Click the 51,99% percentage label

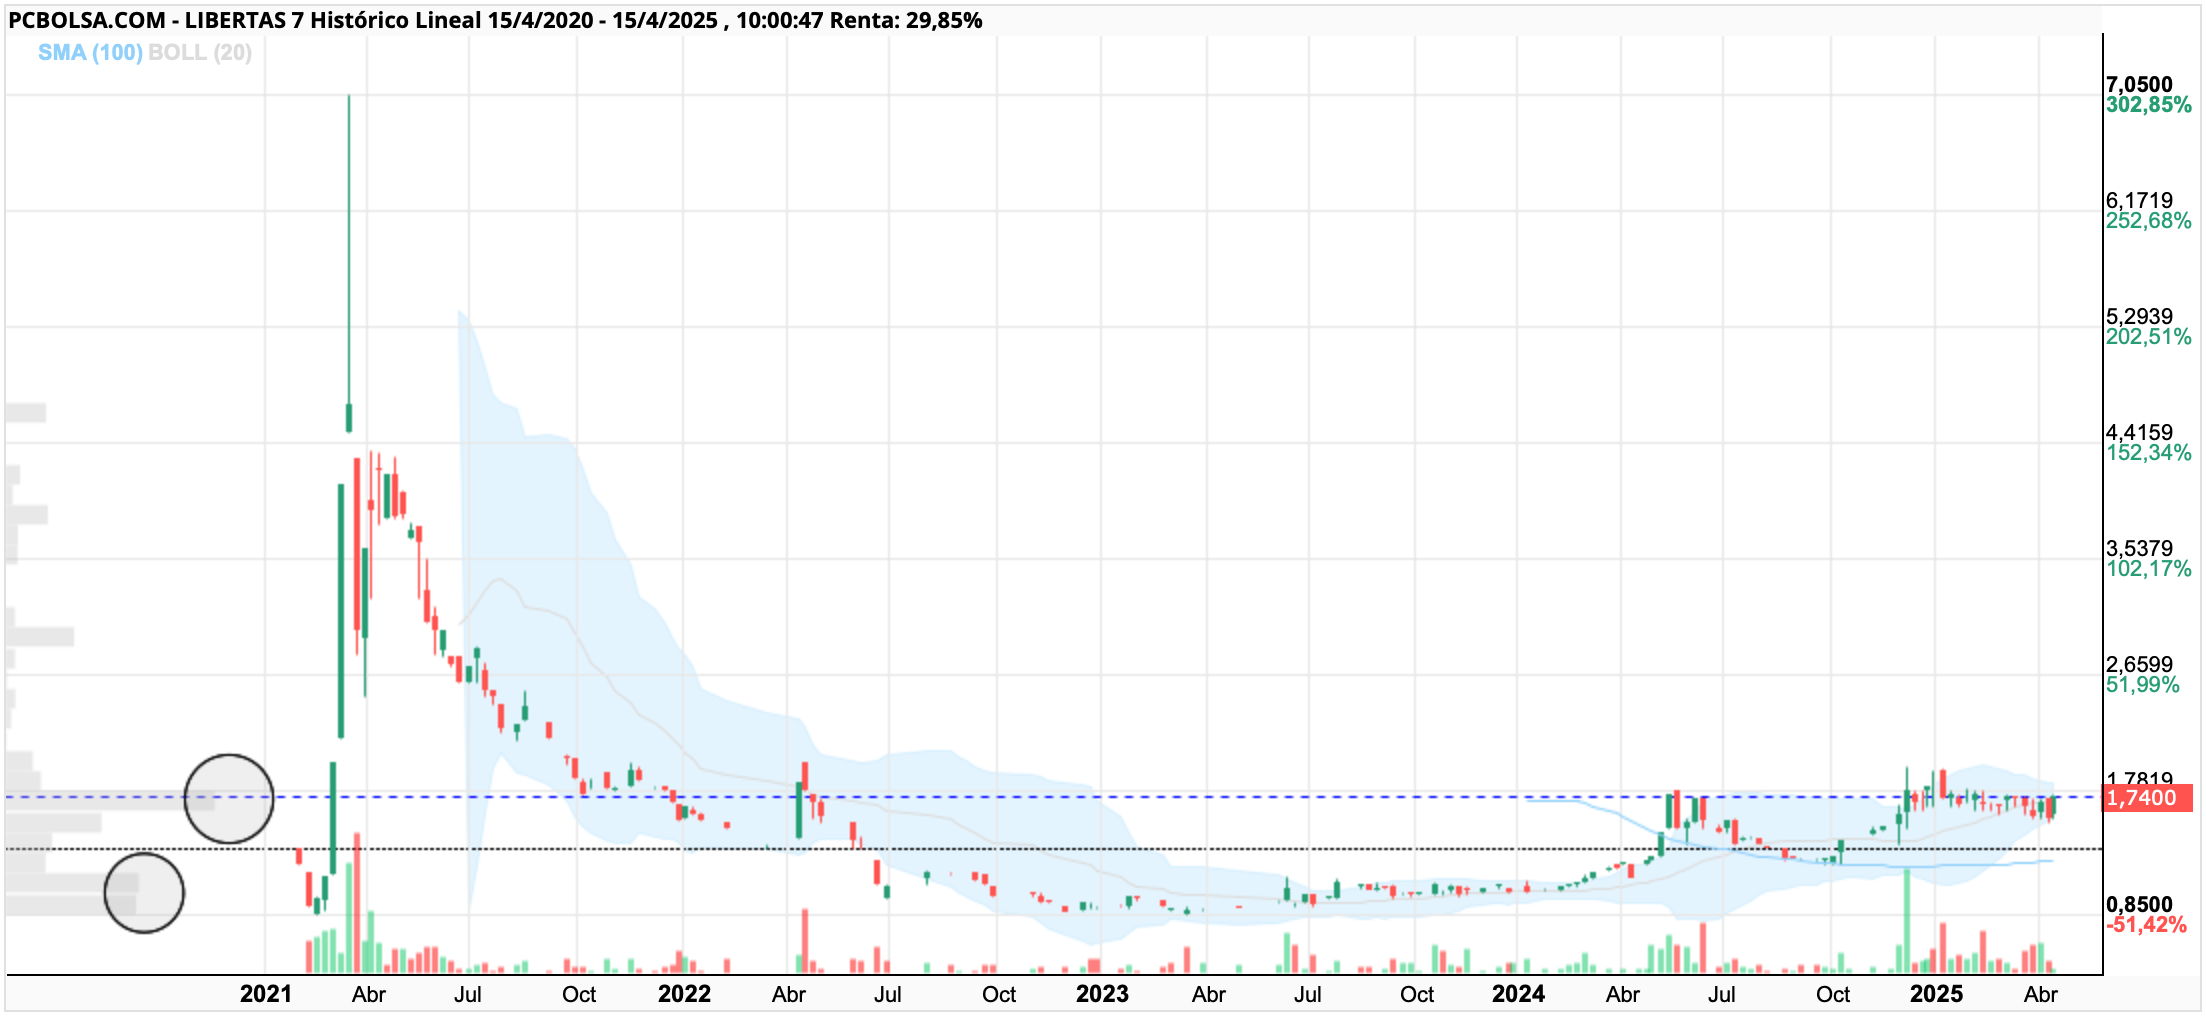pos(2142,685)
